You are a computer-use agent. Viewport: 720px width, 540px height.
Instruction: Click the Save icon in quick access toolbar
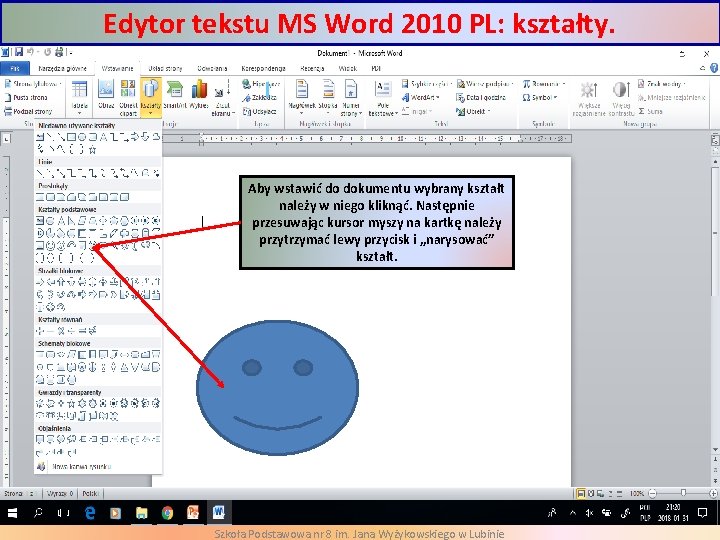pos(19,52)
